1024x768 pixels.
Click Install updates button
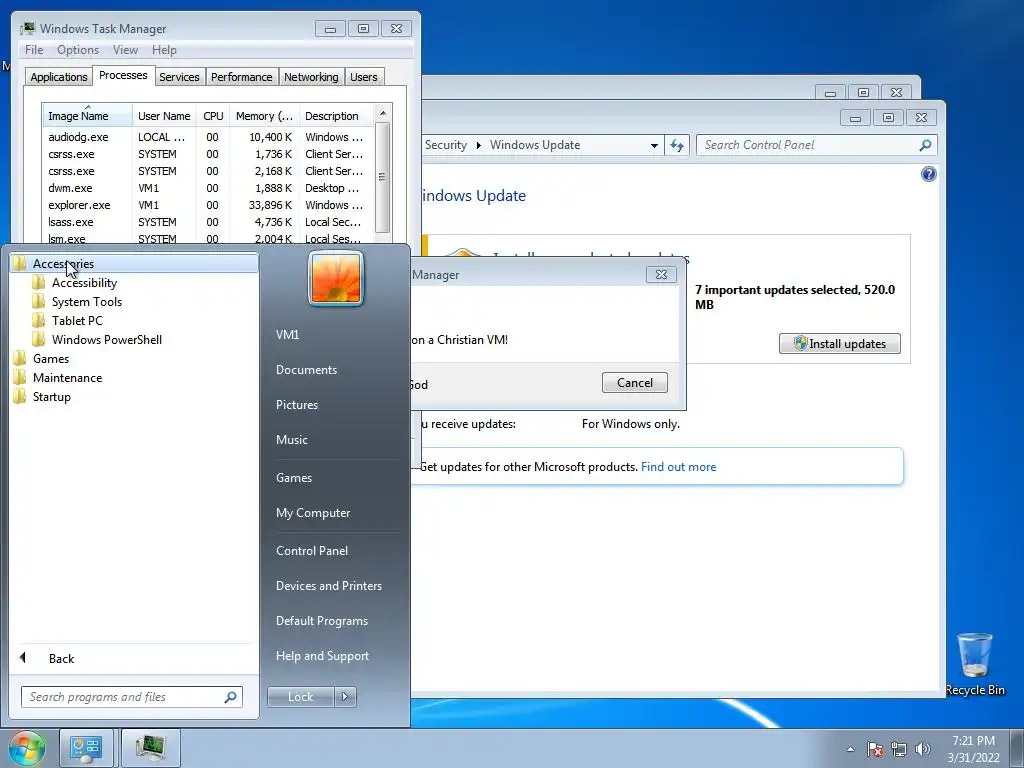pos(839,344)
